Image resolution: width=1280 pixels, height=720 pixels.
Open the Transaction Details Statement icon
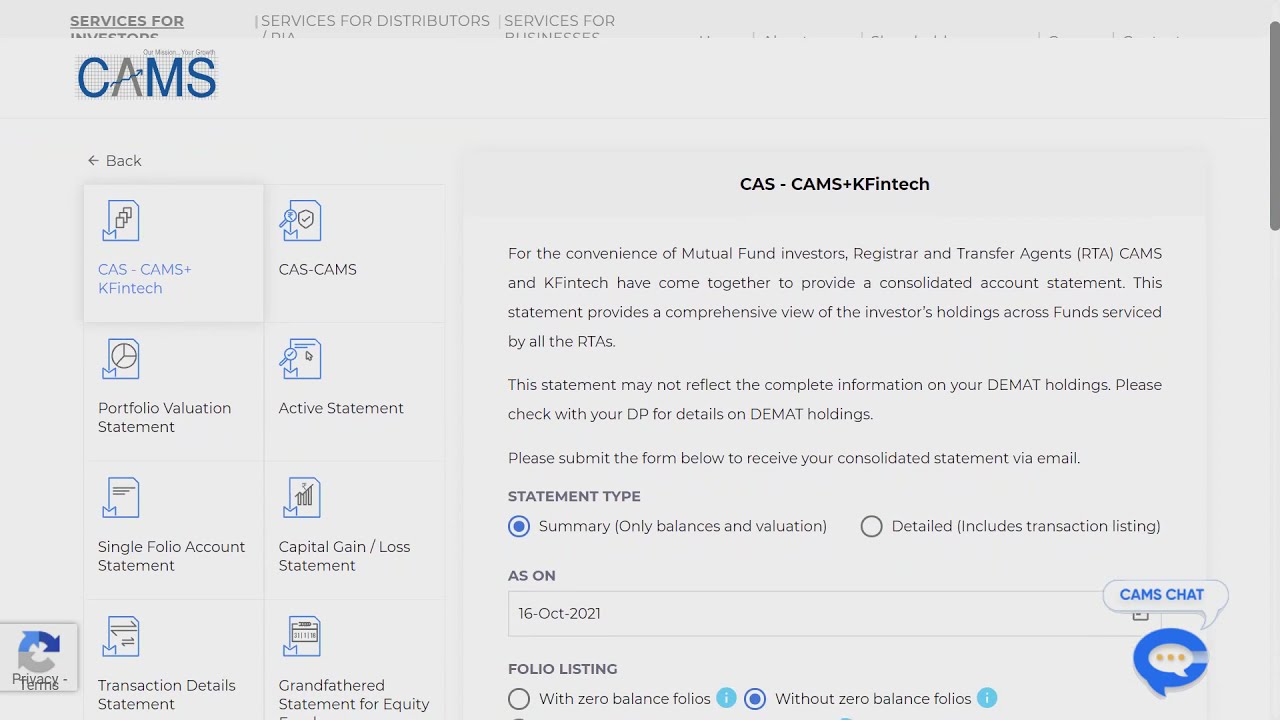(x=121, y=636)
